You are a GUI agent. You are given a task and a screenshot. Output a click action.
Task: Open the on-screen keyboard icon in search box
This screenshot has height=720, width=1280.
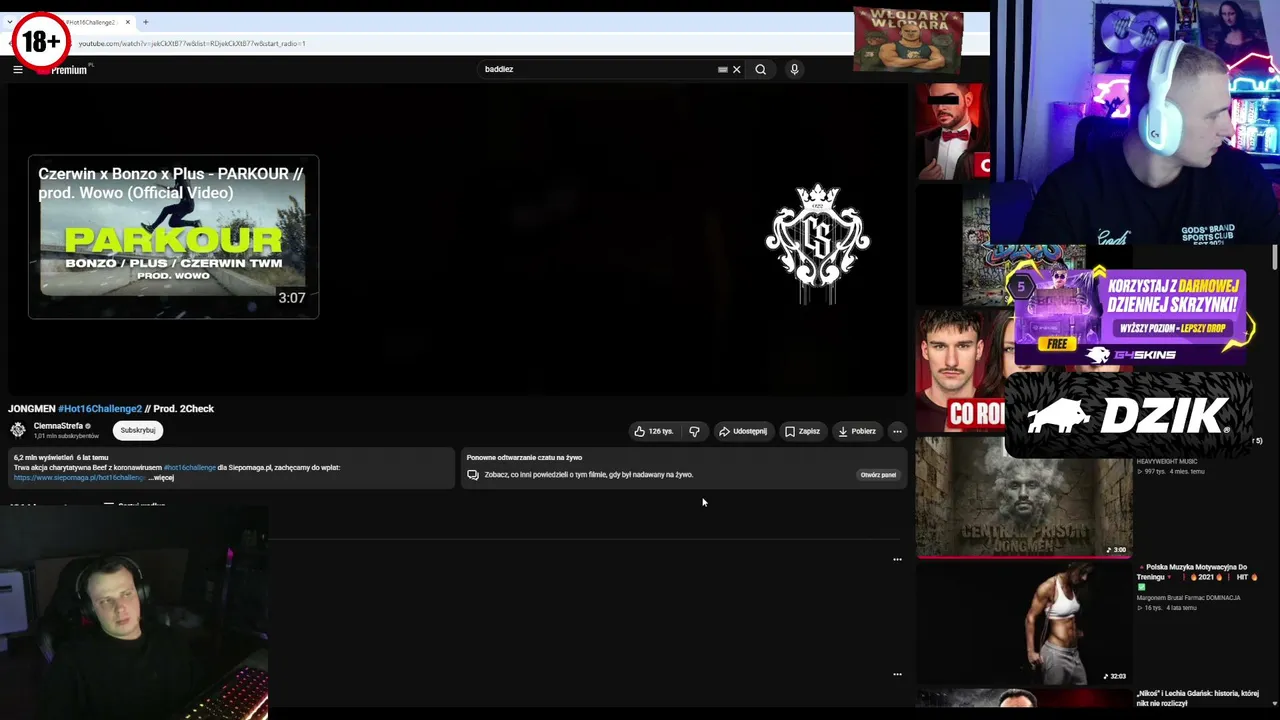pyautogui.click(x=723, y=69)
